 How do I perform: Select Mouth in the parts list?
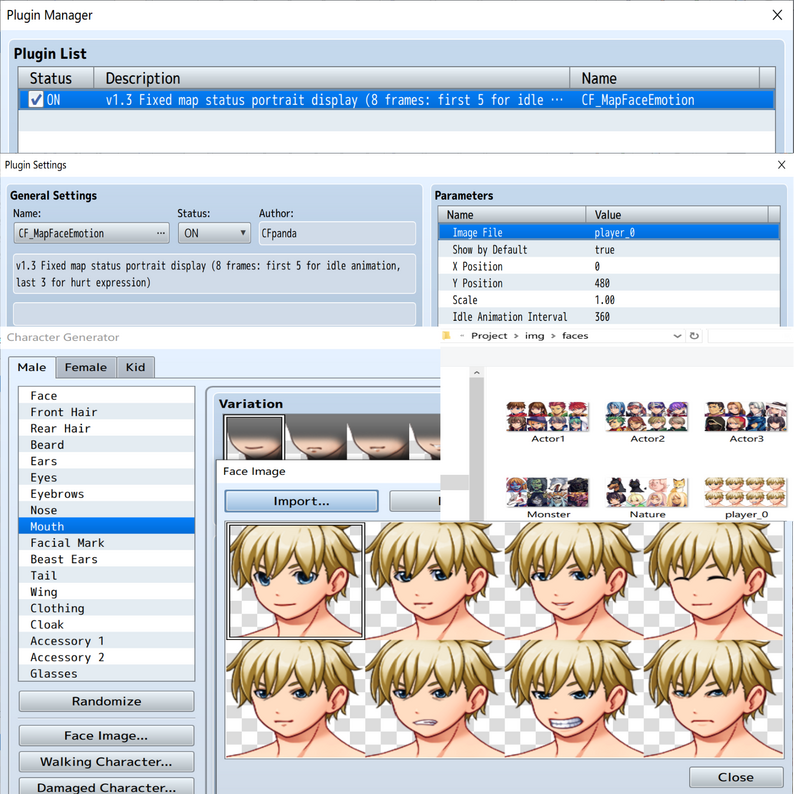(106, 526)
